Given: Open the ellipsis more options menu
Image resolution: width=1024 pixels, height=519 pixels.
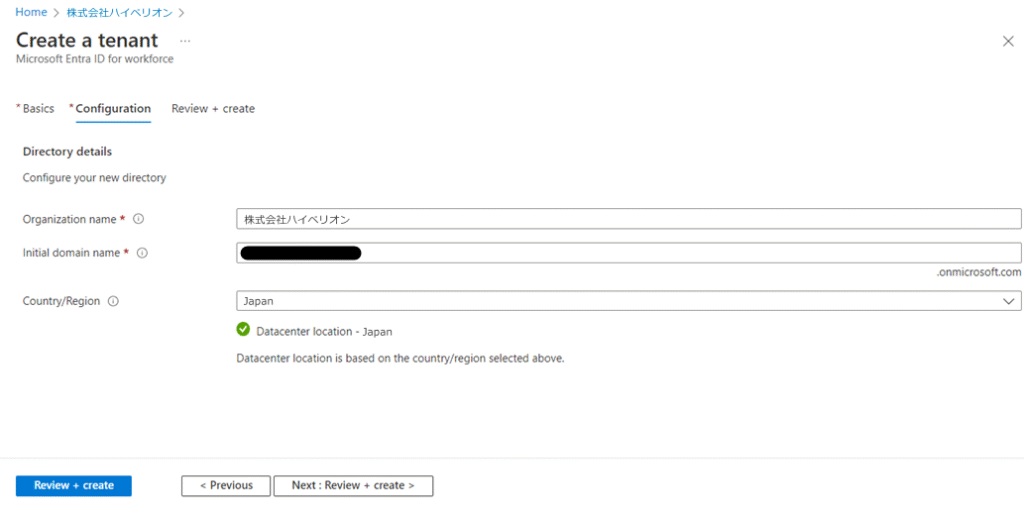Looking at the screenshot, I should point(185,41).
